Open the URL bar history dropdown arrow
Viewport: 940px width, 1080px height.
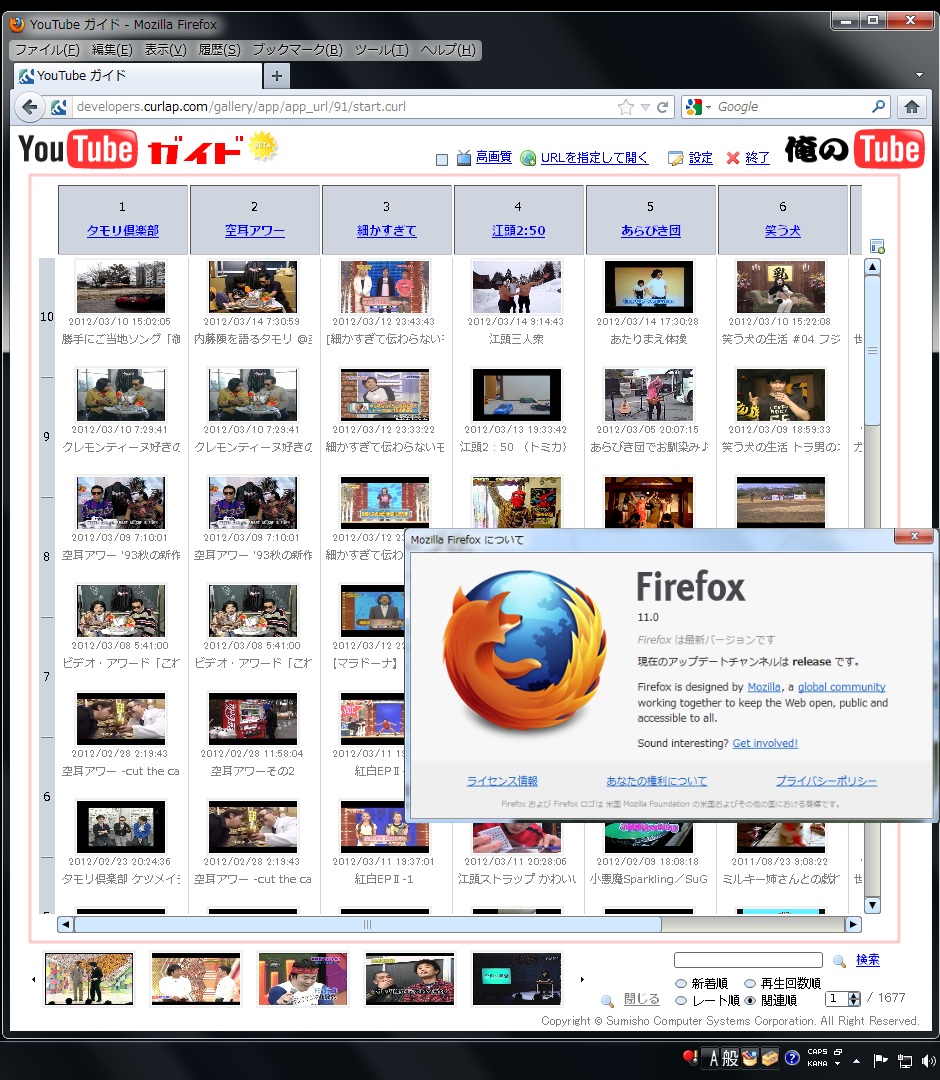pyautogui.click(x=645, y=107)
